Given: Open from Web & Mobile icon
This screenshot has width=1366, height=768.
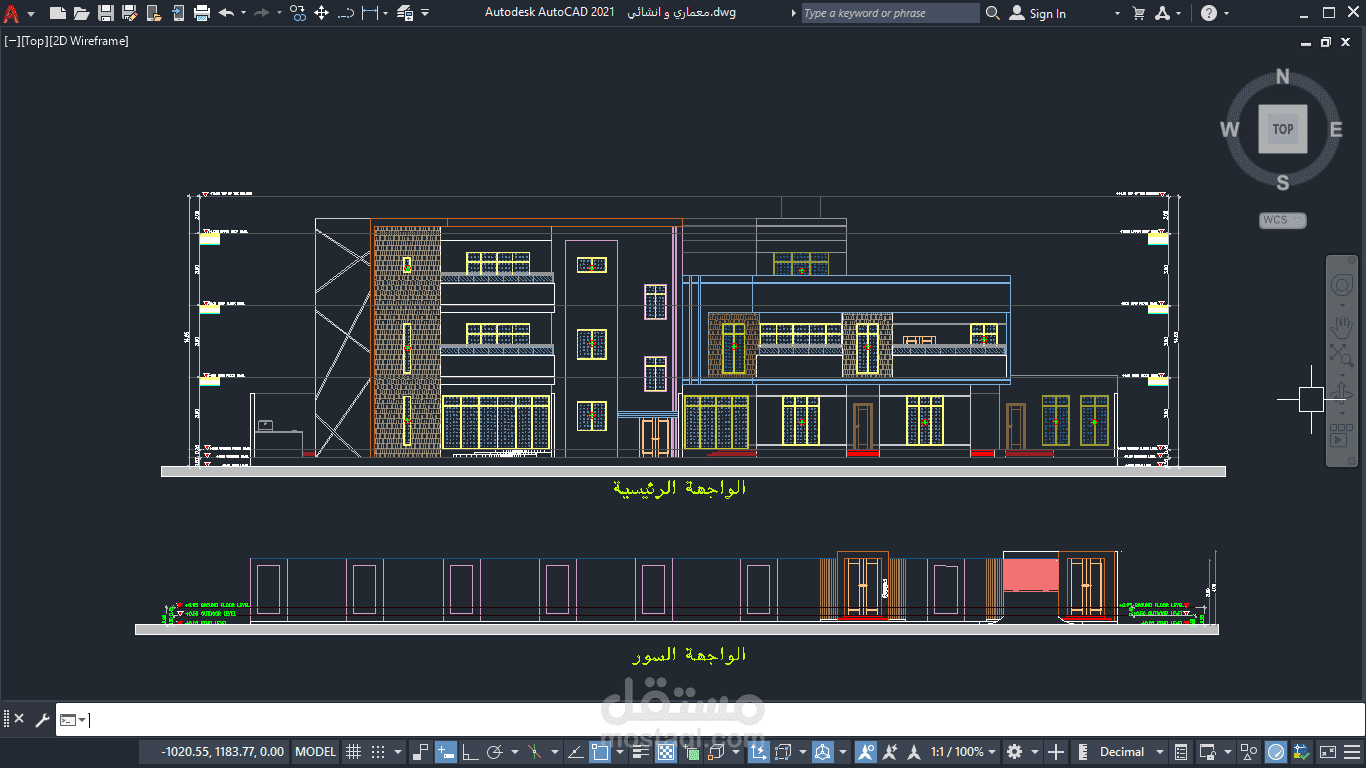Looking at the screenshot, I should 154,14.
